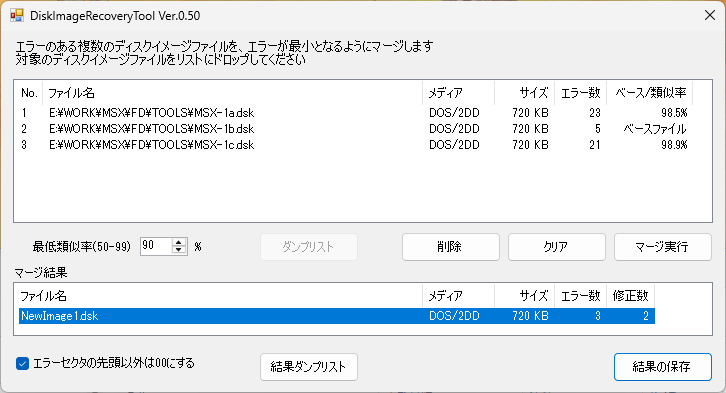
Task: Increase 最低類似率 with the up spinner arrow
Action: click(x=179, y=243)
